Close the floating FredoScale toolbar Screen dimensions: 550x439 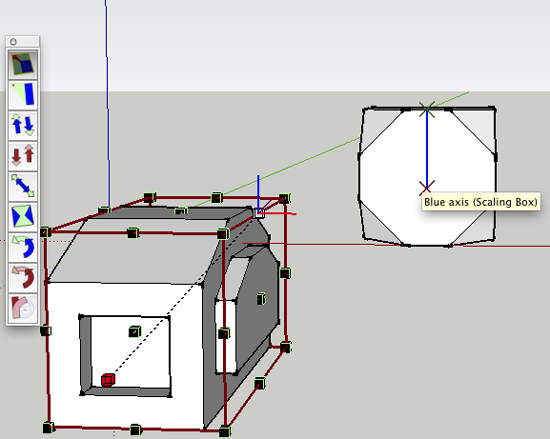(13, 42)
